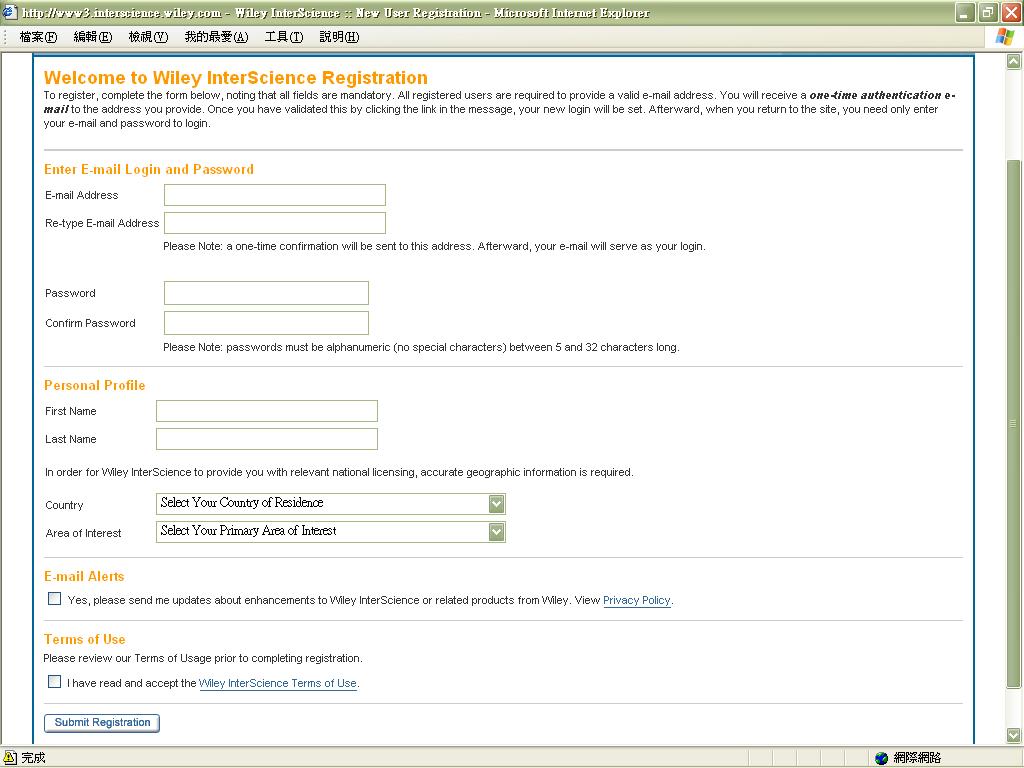Click the Submit Registration button
Viewport: 1024px width, 768px height.
click(x=102, y=723)
